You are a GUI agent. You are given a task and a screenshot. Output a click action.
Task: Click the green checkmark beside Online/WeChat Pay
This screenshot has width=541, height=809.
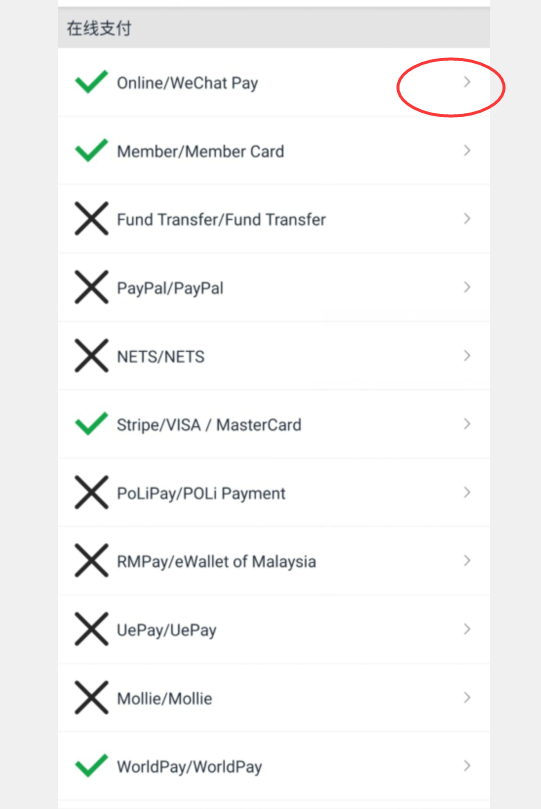click(x=91, y=82)
